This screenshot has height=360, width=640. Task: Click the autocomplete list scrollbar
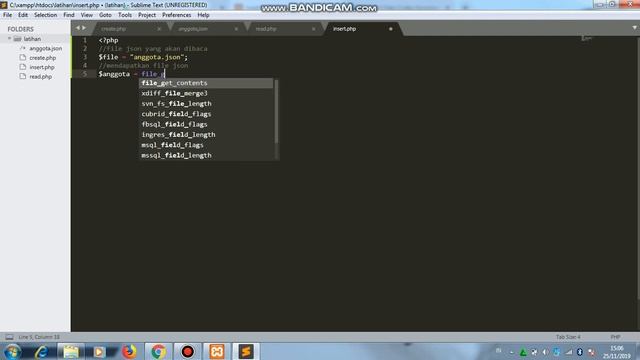click(276, 111)
